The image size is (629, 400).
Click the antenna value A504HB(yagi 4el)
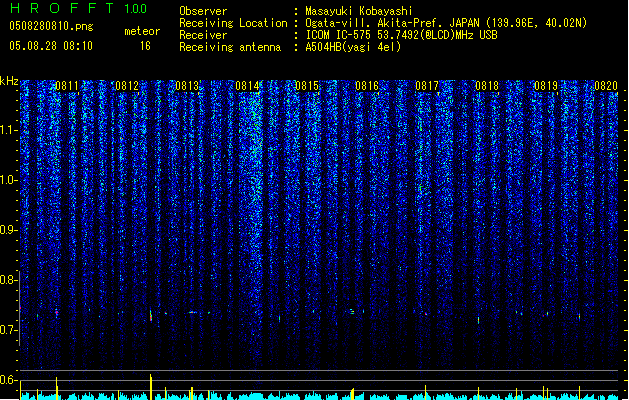(353, 47)
